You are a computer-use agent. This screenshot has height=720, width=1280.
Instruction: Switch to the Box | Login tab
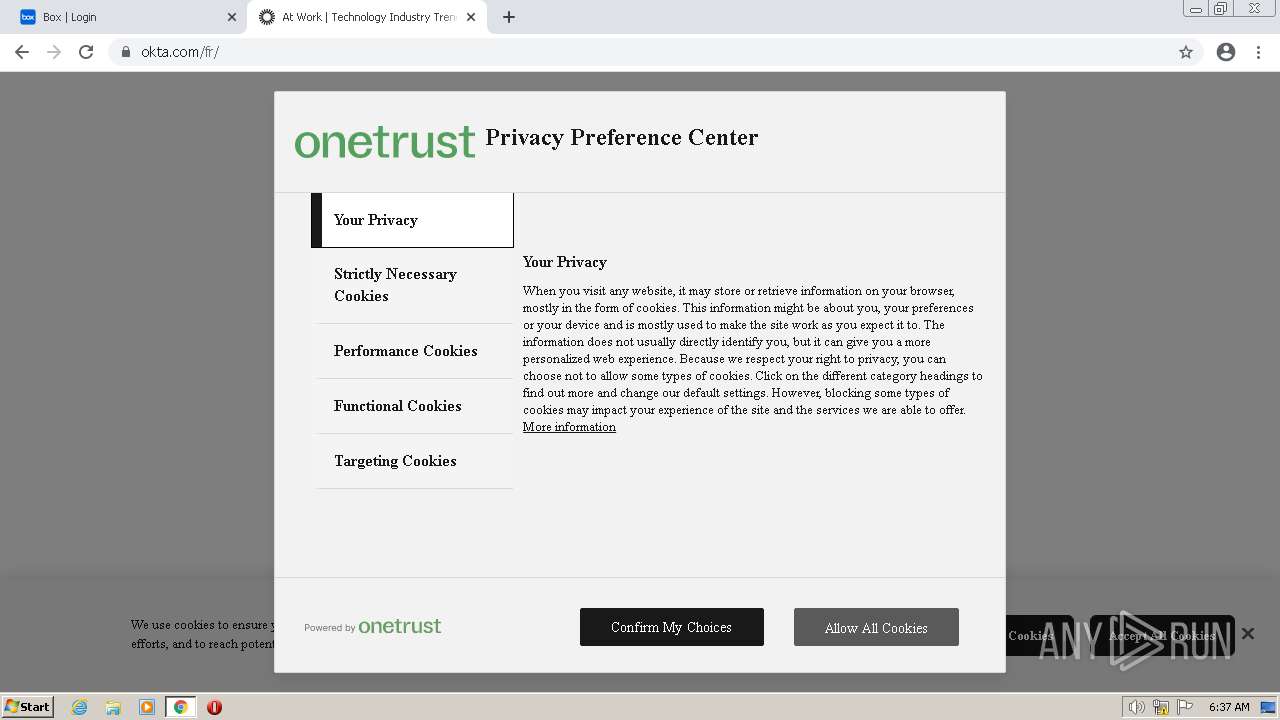(x=124, y=17)
